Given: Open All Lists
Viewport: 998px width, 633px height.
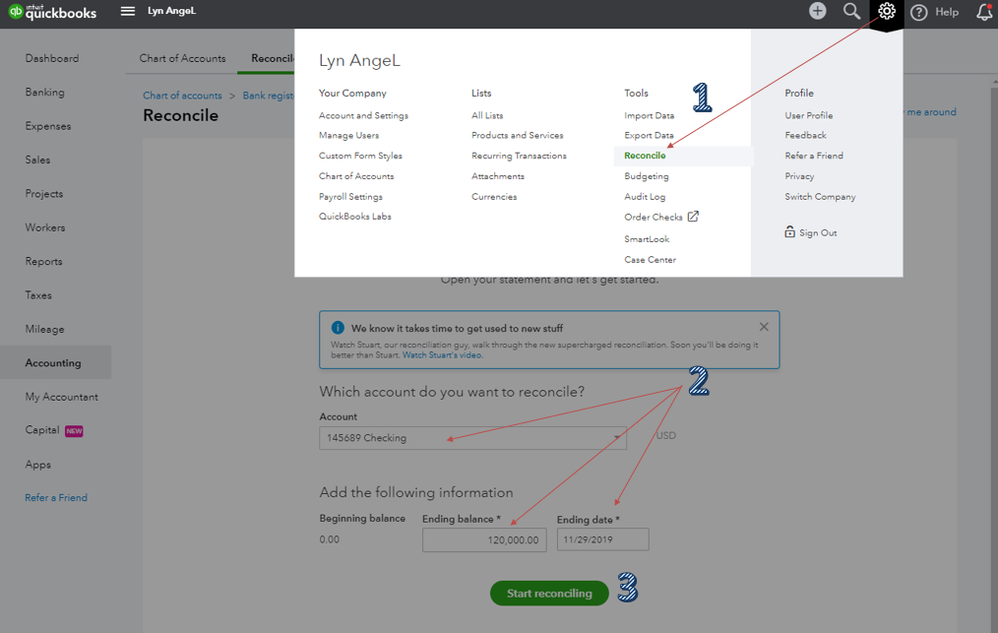Looking at the screenshot, I should click(487, 115).
